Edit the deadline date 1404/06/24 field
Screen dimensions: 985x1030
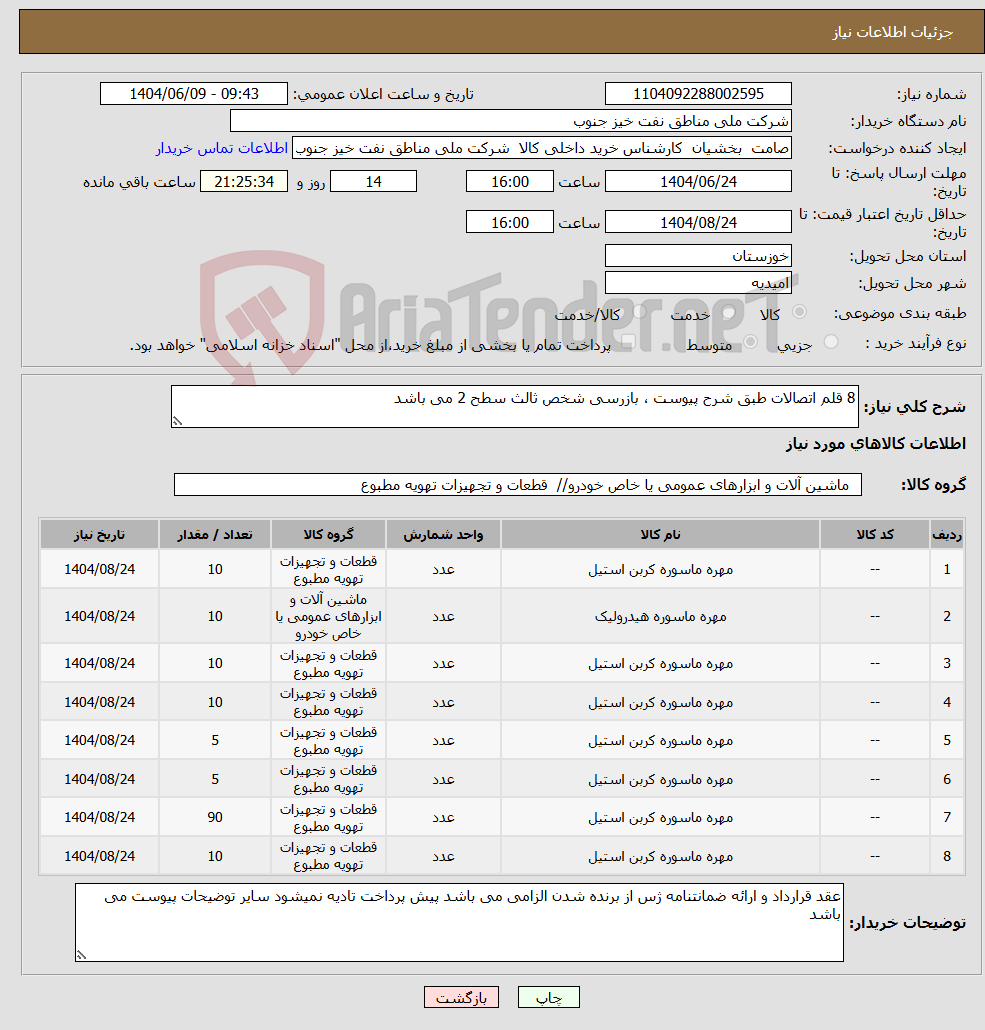(x=698, y=181)
